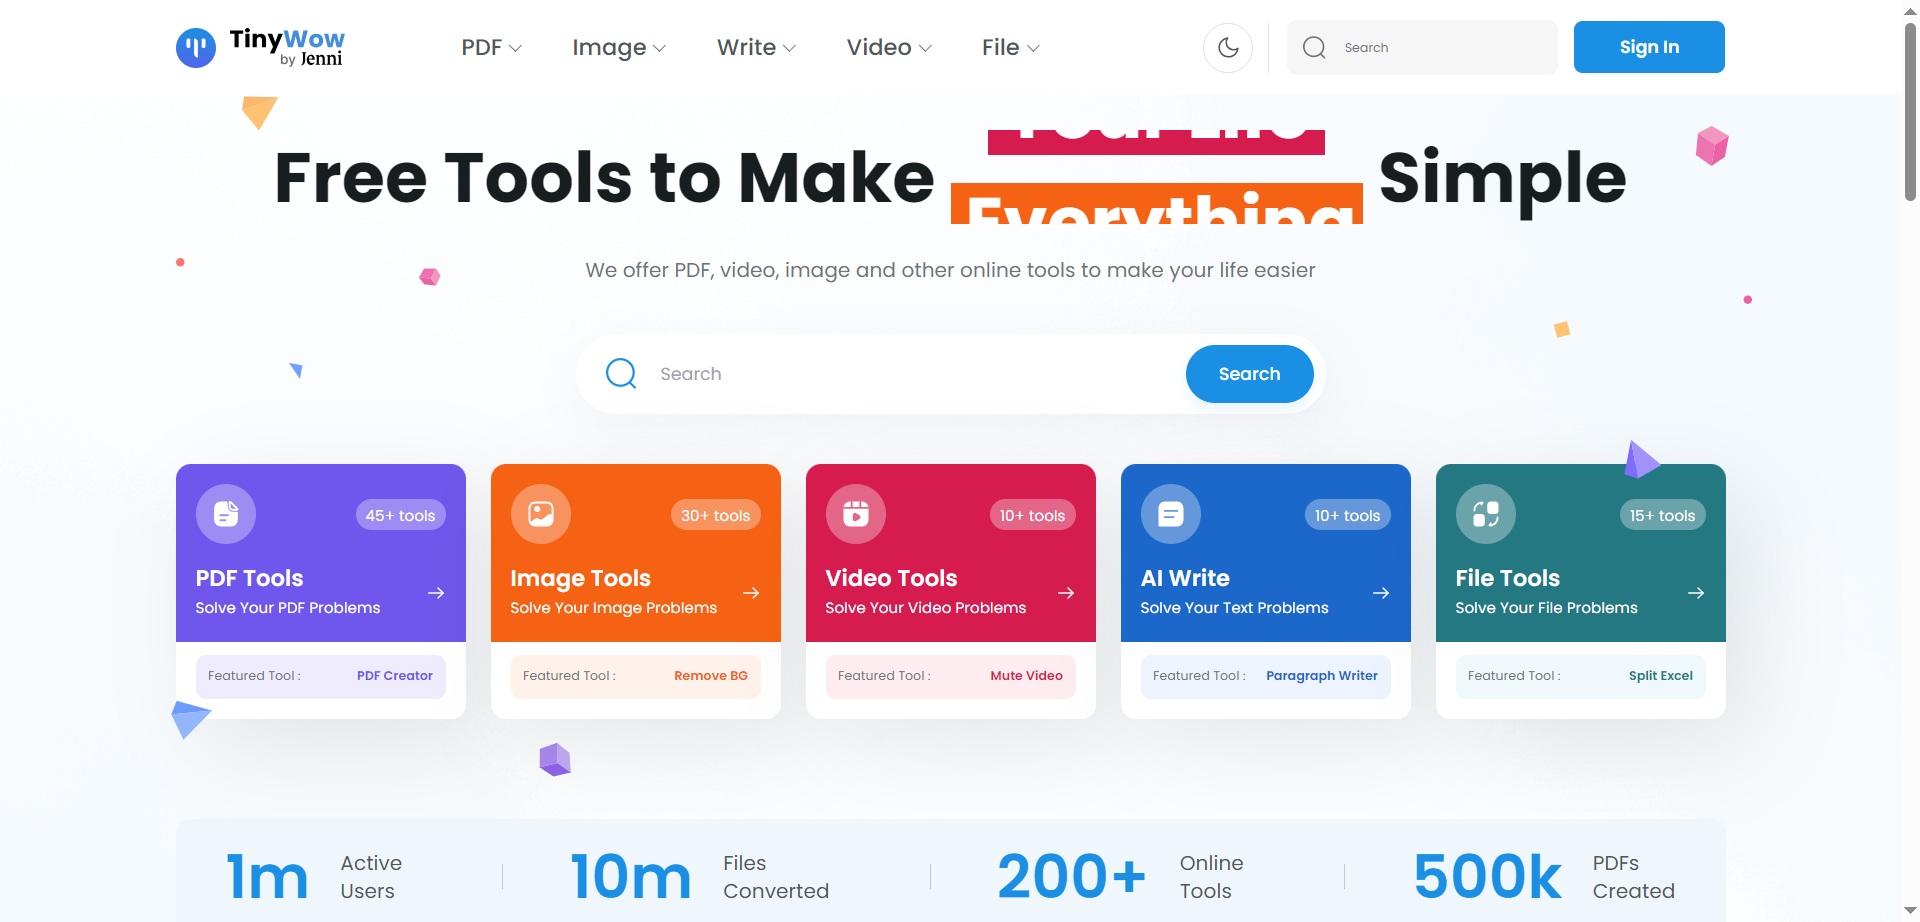
Task: Click 'Solve Your PDF Problems' text
Action: pos(288,608)
